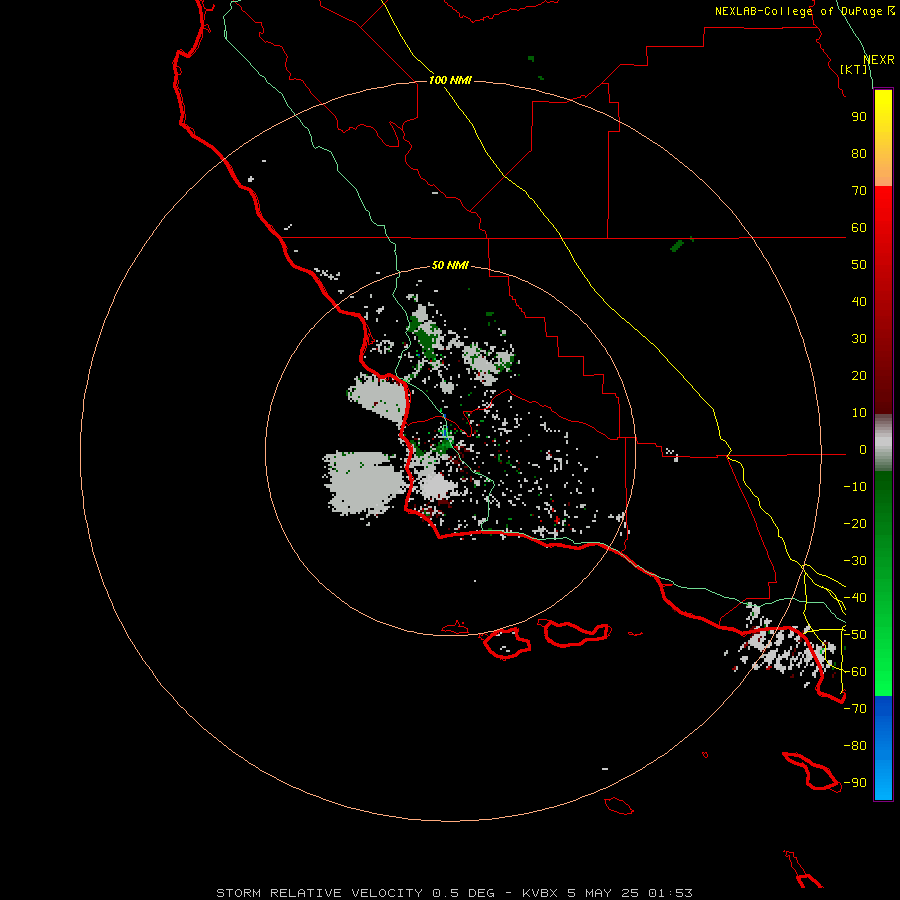
Task: Select the 30 value on velocity scale
Action: tap(859, 339)
